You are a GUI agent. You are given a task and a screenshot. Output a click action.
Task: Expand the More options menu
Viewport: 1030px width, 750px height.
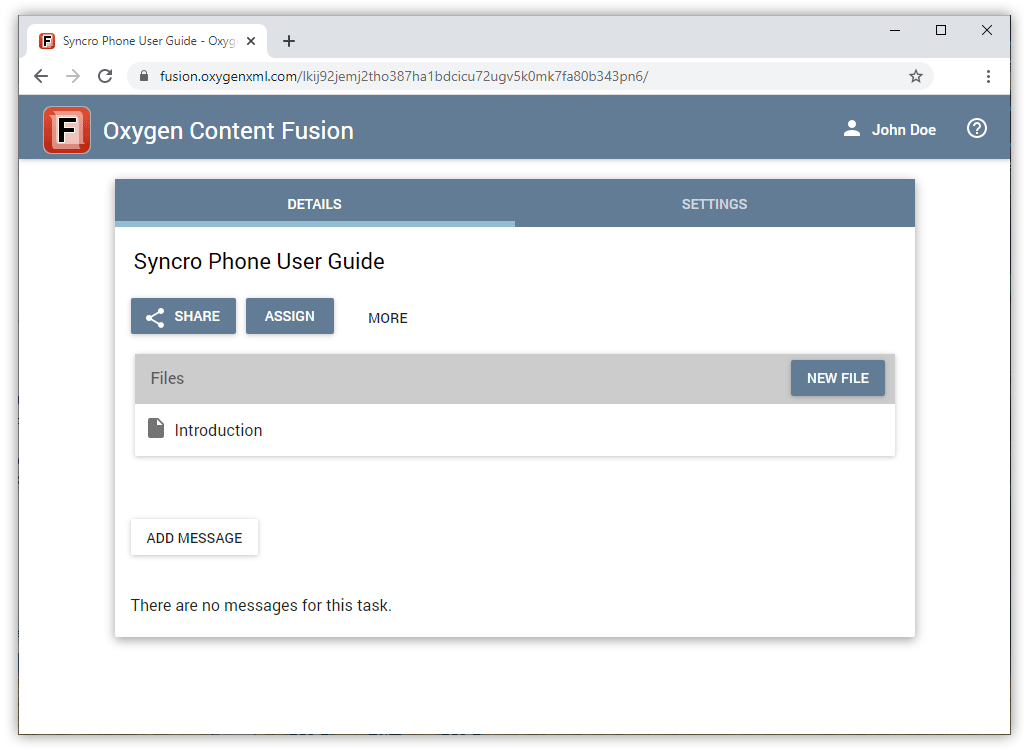click(388, 318)
